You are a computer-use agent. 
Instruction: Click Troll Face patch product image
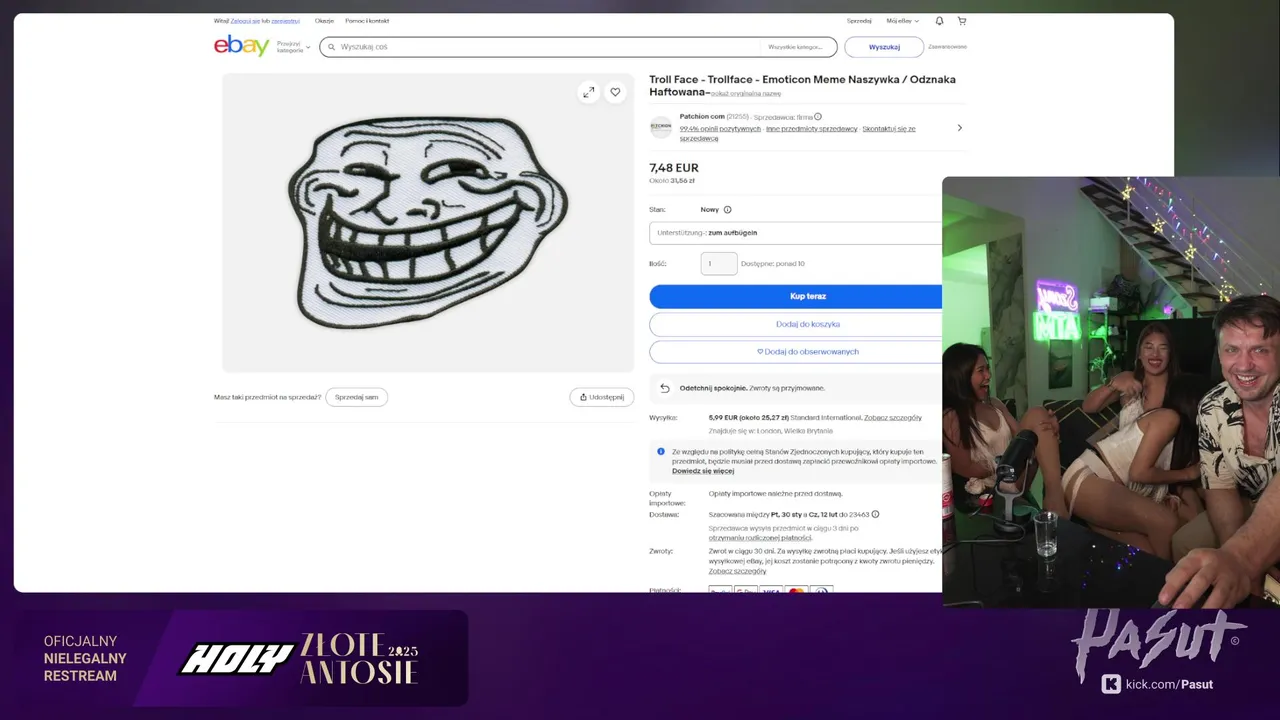(428, 222)
